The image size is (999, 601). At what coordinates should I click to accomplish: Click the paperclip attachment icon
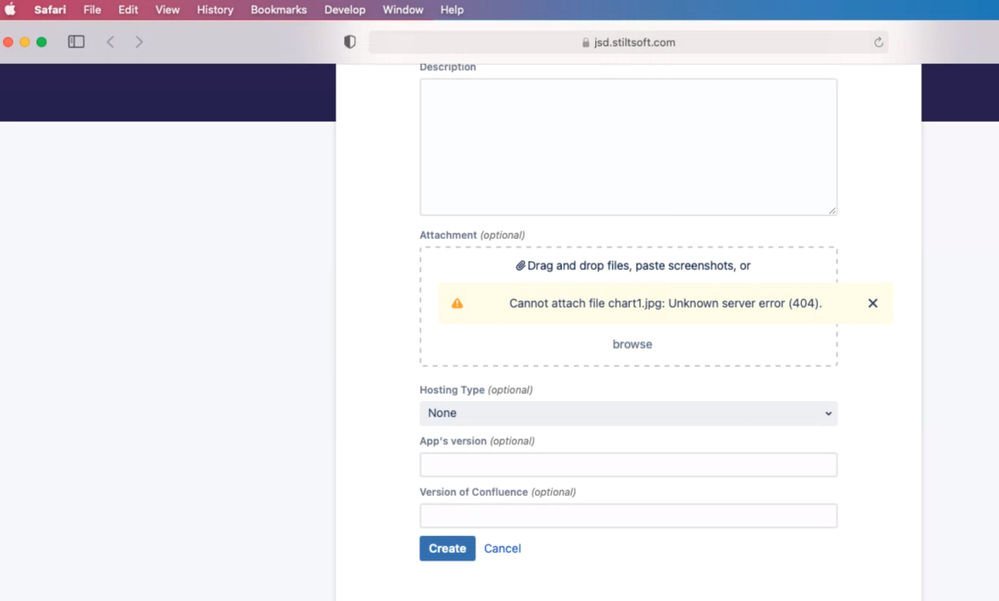coord(520,266)
